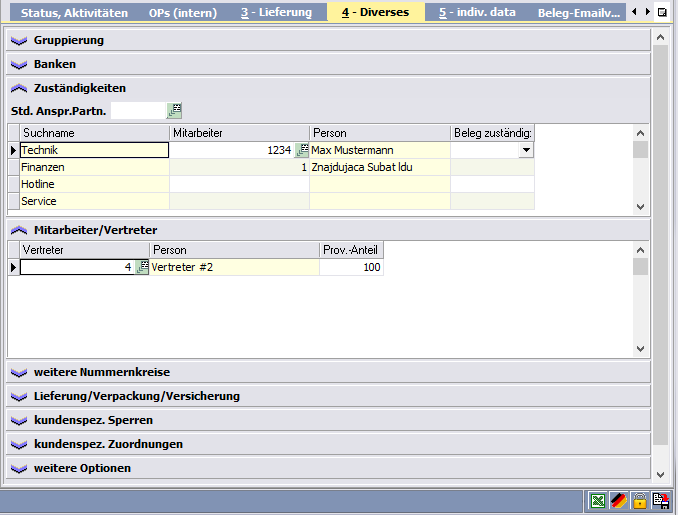Image resolution: width=678 pixels, height=515 pixels.
Task: Click the Excel export icon in status bar
Action: [598, 501]
